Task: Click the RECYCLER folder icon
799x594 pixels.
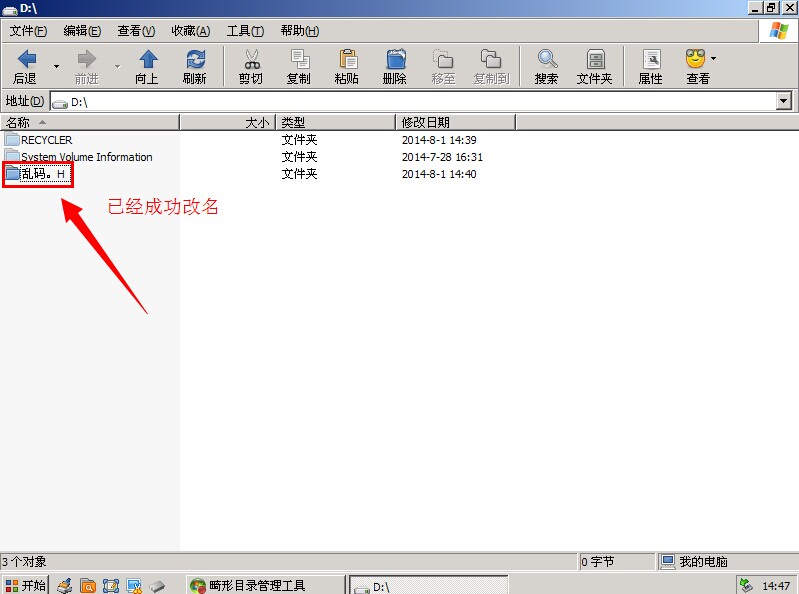Action: click(12, 139)
